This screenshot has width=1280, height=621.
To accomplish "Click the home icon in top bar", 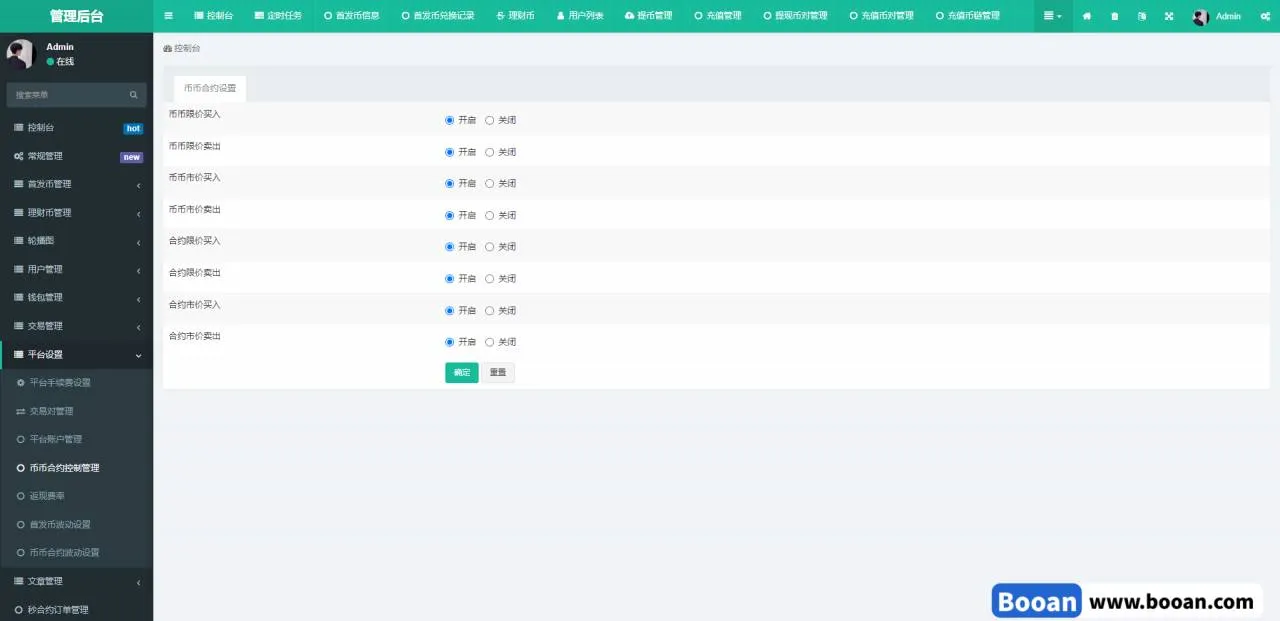I will pyautogui.click(x=1087, y=16).
